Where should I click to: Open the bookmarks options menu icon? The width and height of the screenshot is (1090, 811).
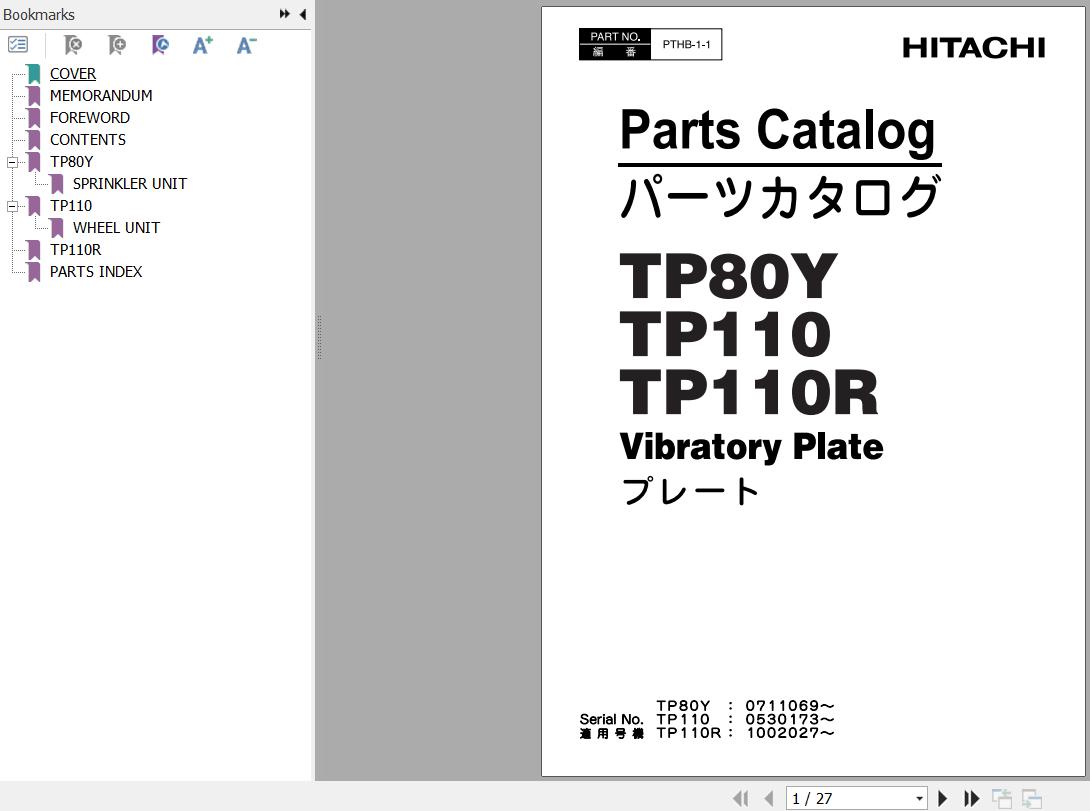click(18, 45)
